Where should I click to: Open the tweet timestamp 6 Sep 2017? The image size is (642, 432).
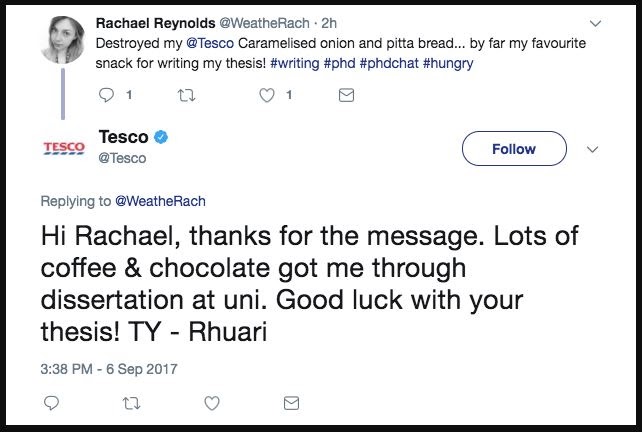[x=106, y=368]
